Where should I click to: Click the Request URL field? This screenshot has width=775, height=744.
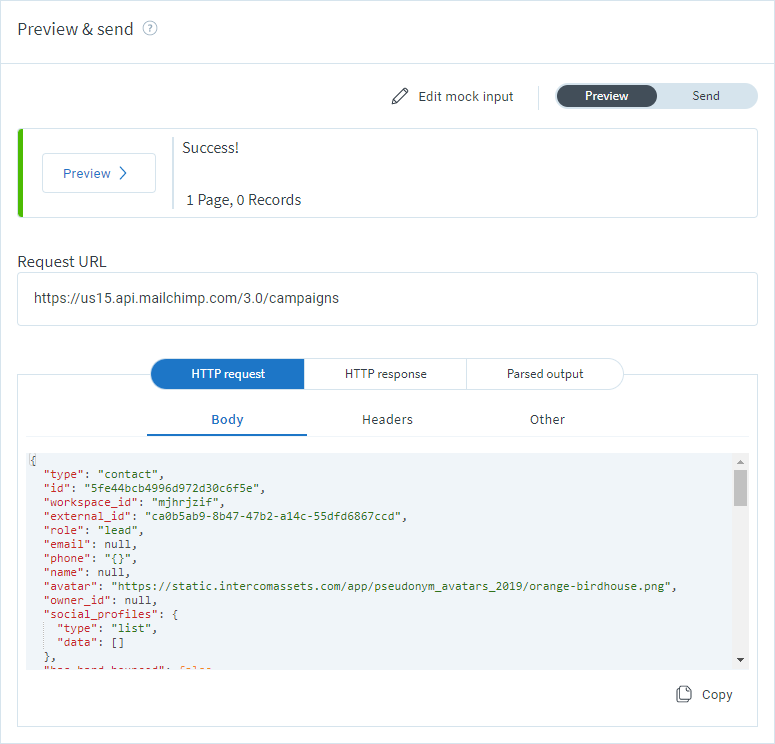pyautogui.click(x=387, y=299)
